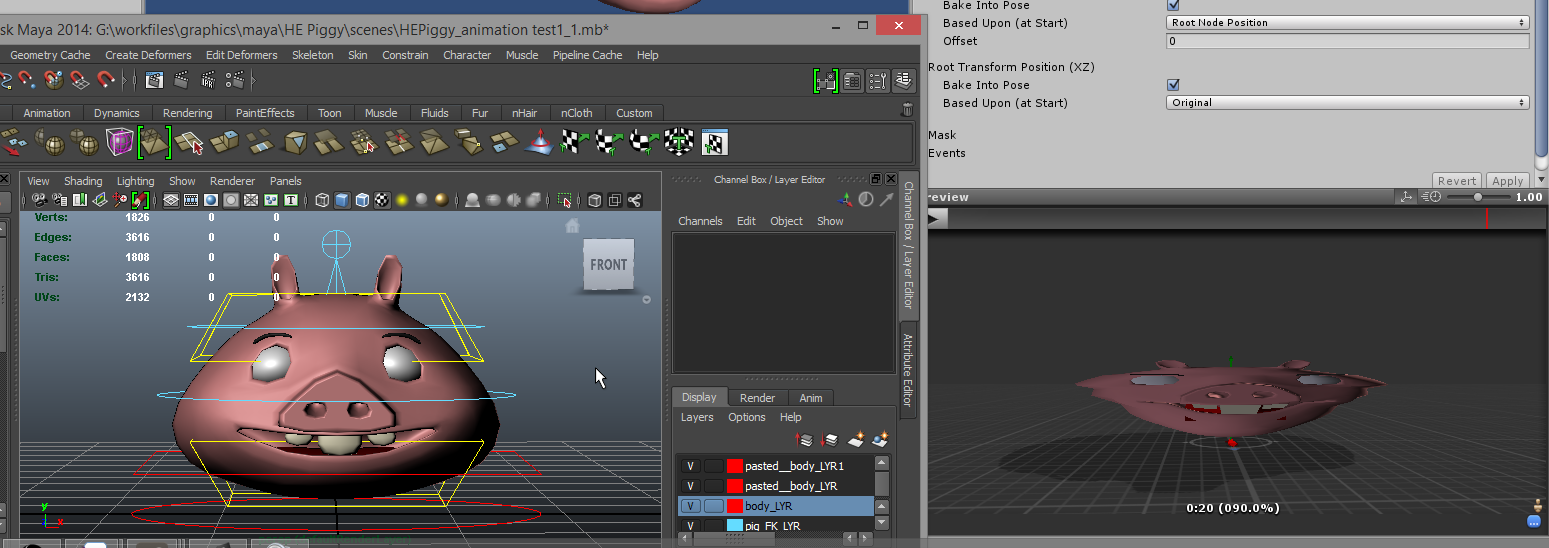This screenshot has width=1549, height=548.
Task: Toggle display type box of pasted__body_LYR layer
Action: 713,486
